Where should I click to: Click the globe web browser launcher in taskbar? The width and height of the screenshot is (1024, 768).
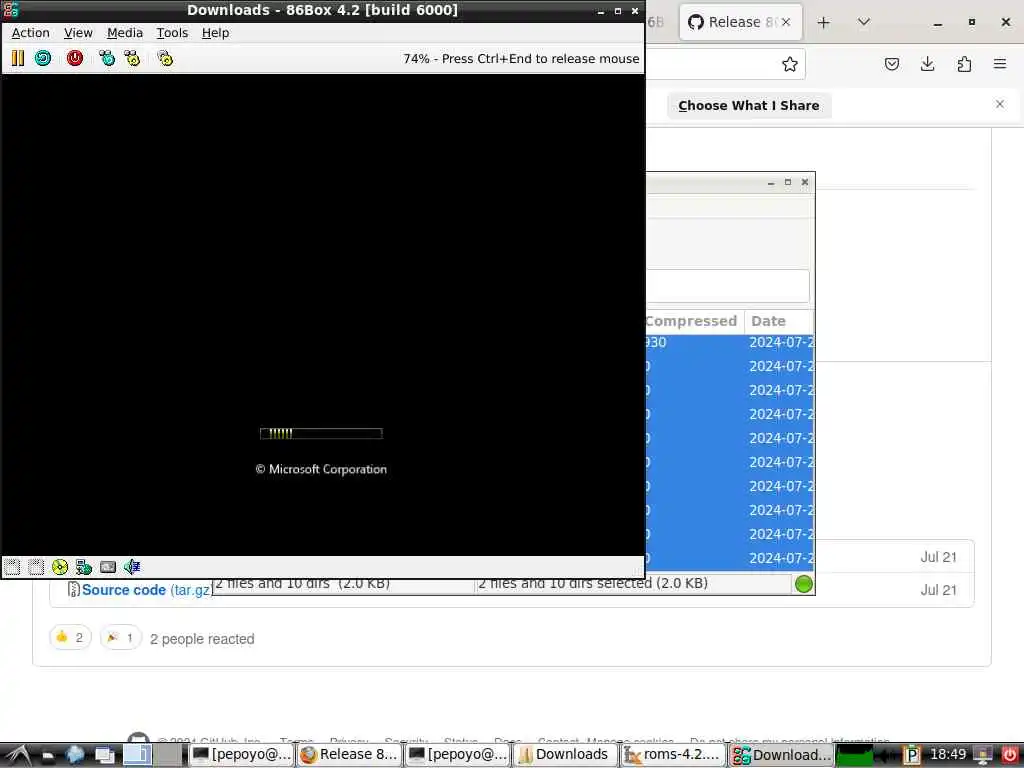[x=75, y=755]
